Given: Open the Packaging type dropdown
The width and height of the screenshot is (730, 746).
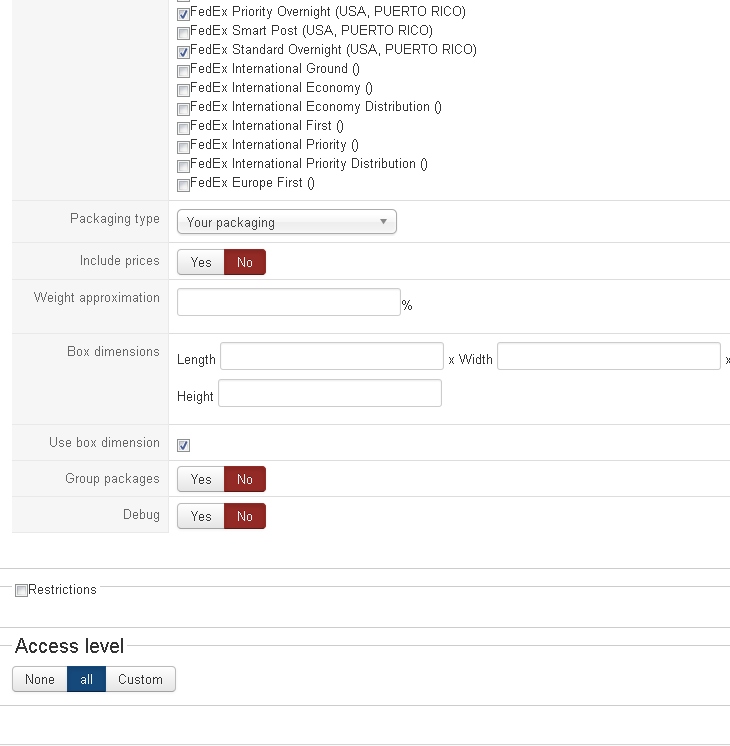Looking at the screenshot, I should 286,222.
